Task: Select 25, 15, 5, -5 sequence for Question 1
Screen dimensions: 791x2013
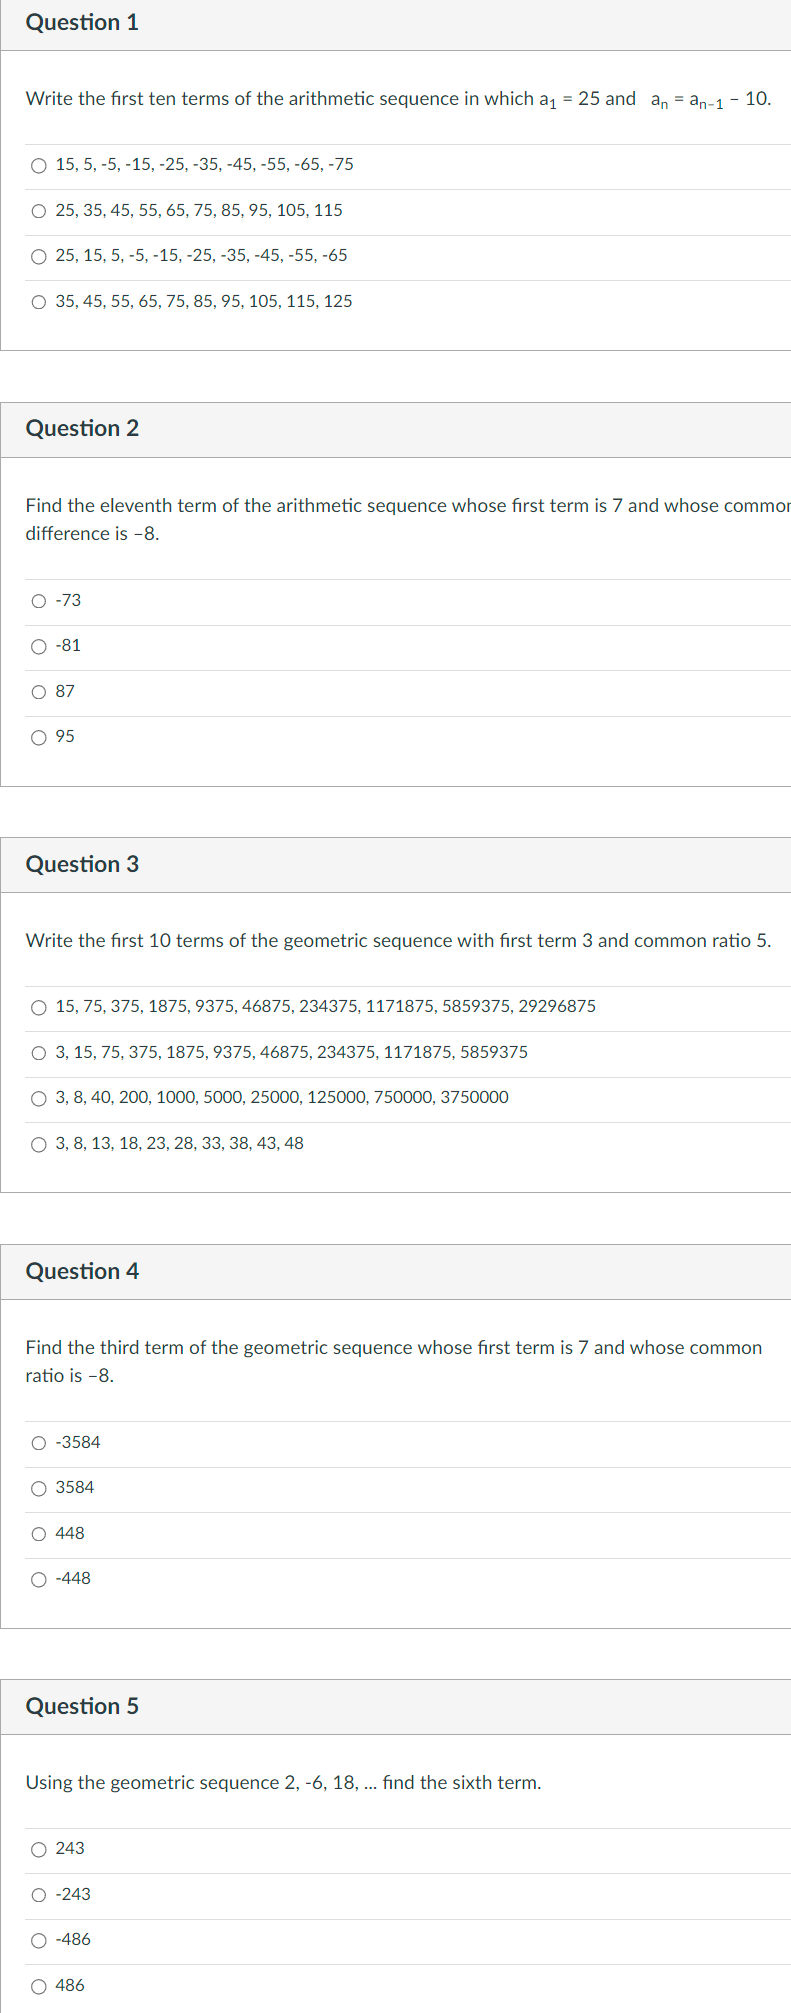Action: [38, 256]
